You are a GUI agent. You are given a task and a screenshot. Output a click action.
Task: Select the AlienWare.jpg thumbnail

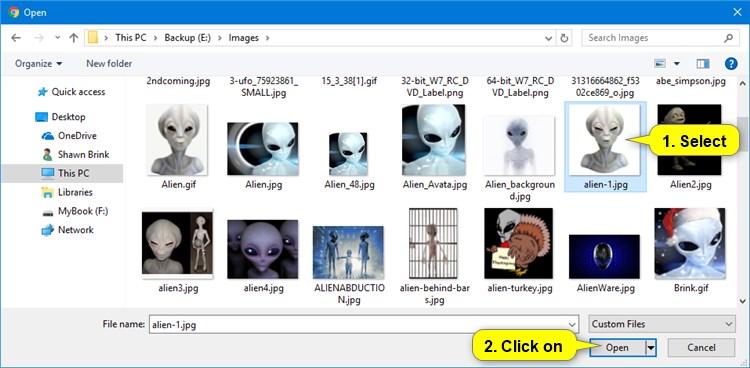[x=605, y=256]
